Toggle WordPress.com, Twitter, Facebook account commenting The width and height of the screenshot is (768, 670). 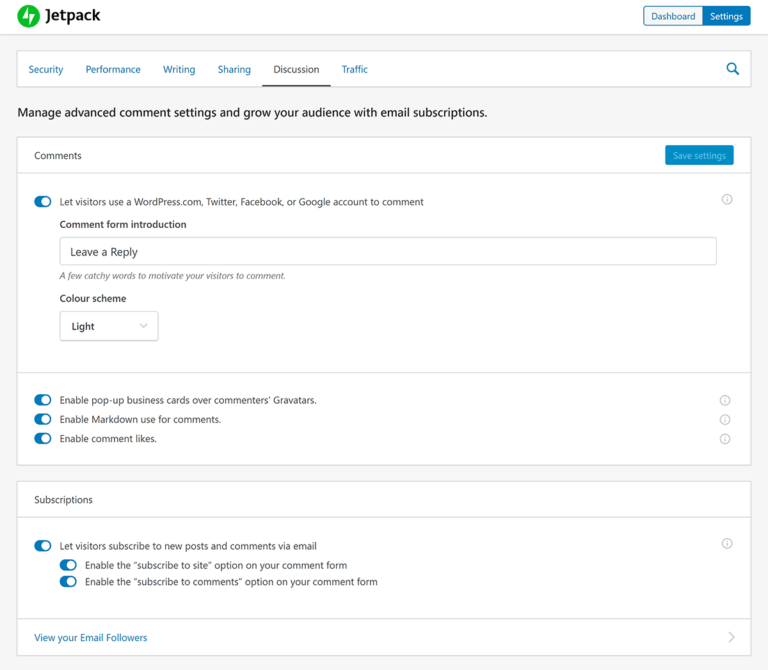point(43,201)
